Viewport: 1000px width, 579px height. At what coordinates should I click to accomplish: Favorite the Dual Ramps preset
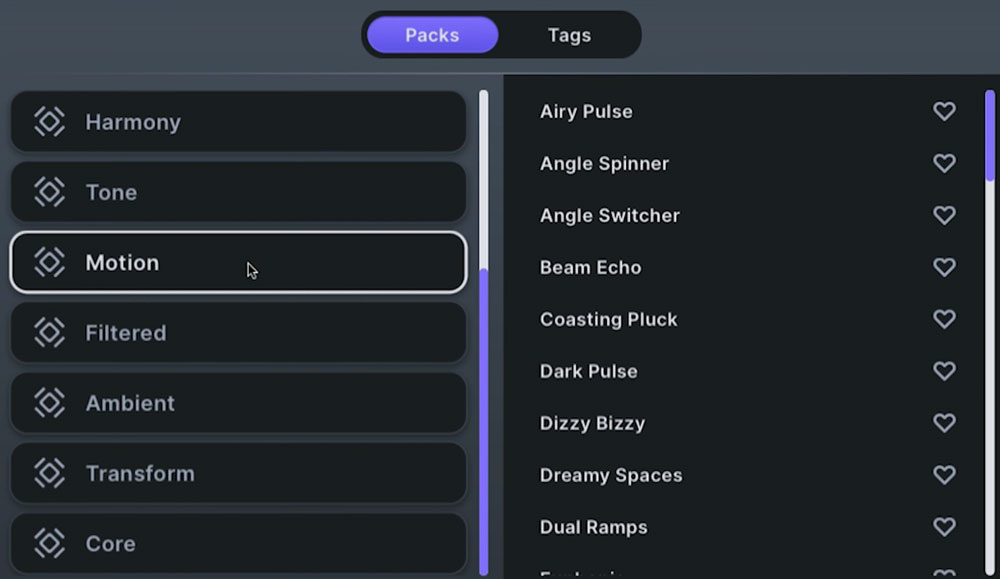[944, 527]
